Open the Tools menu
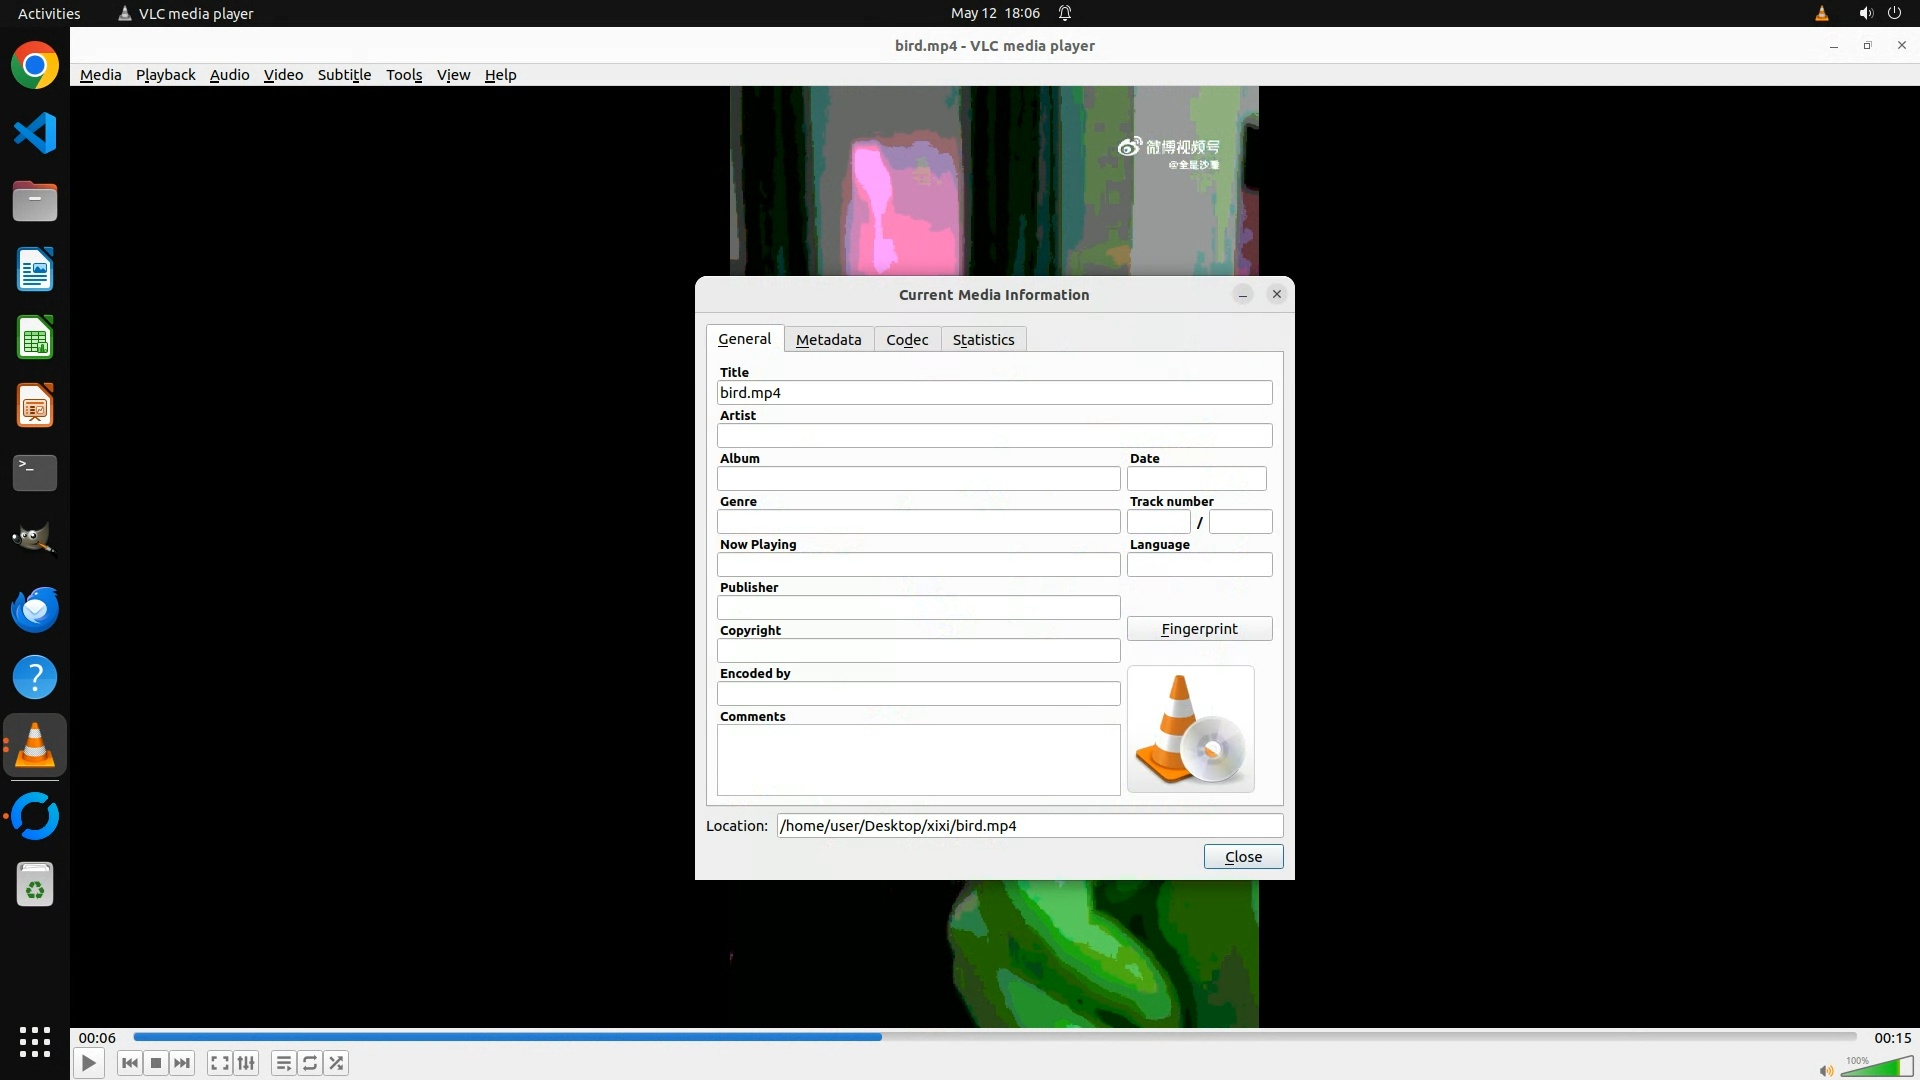The image size is (1920, 1080). (404, 75)
